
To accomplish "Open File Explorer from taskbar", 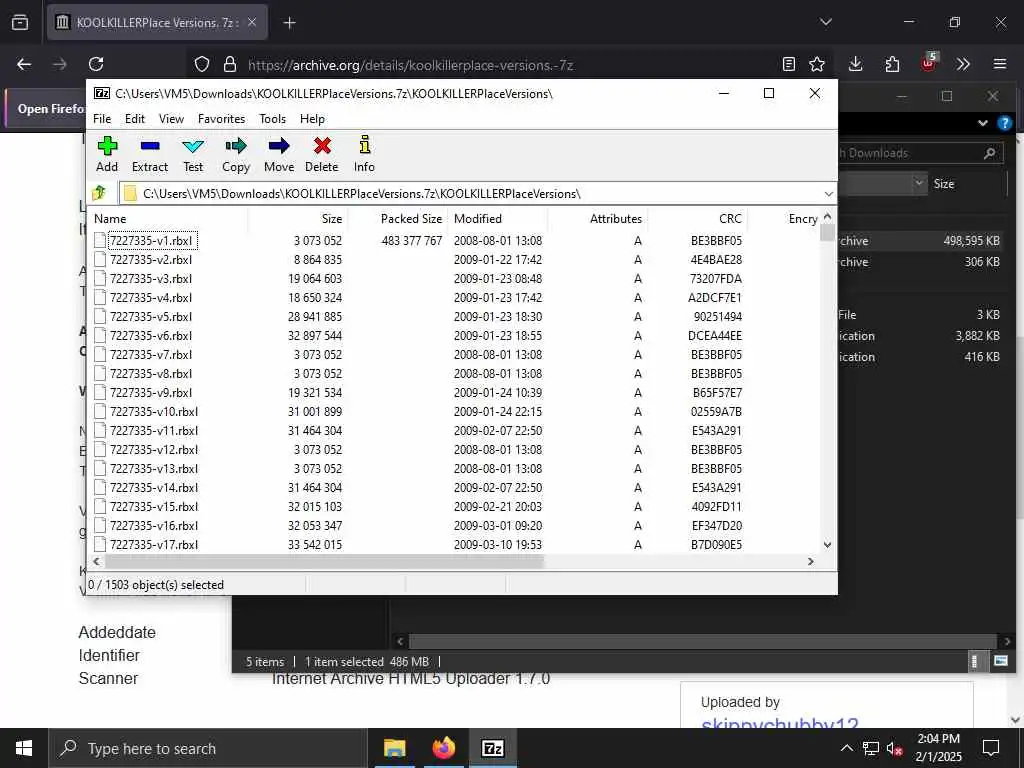I will click(395, 748).
